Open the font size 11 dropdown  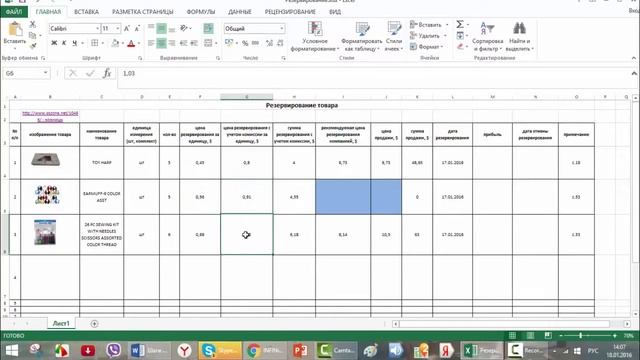[118, 29]
